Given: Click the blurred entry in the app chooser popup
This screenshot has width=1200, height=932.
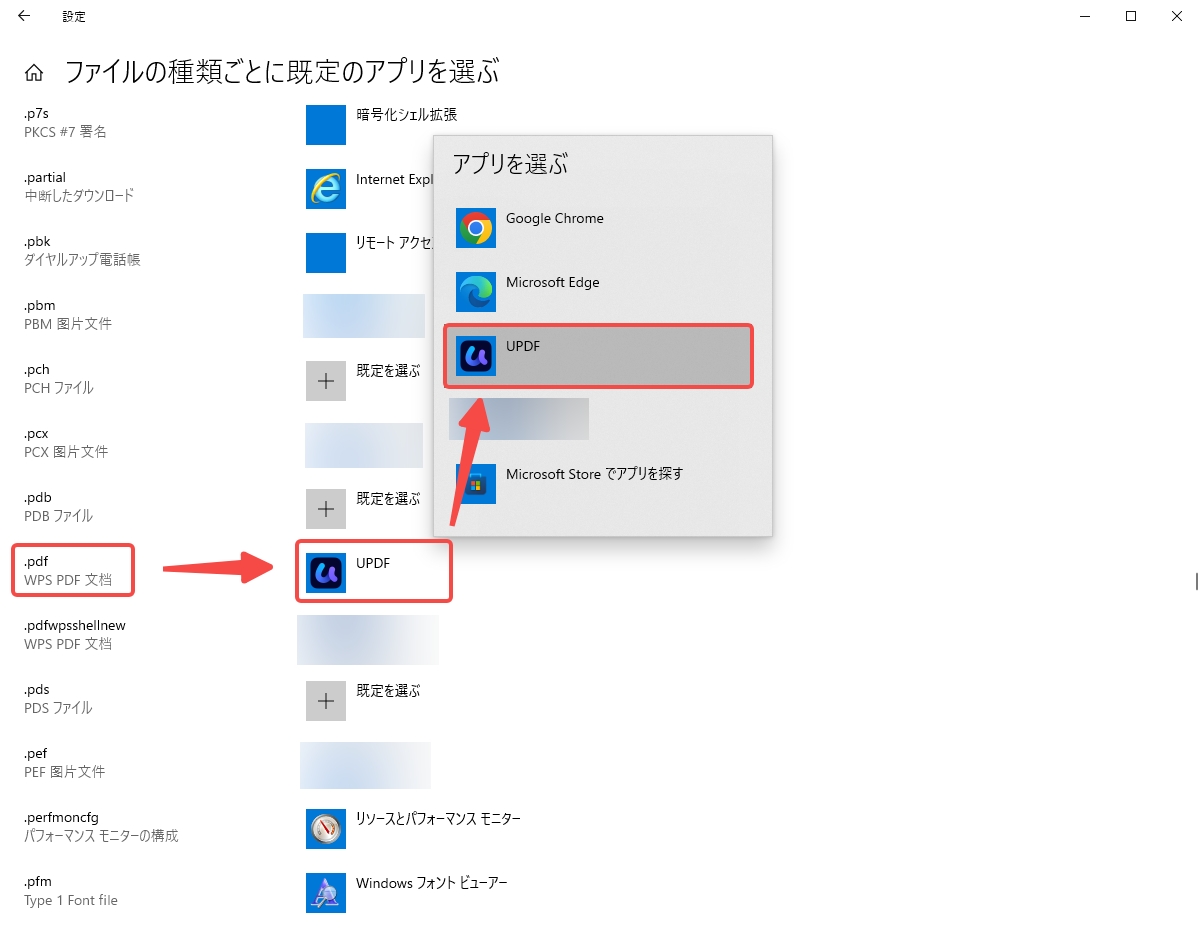Looking at the screenshot, I should pos(519,419).
